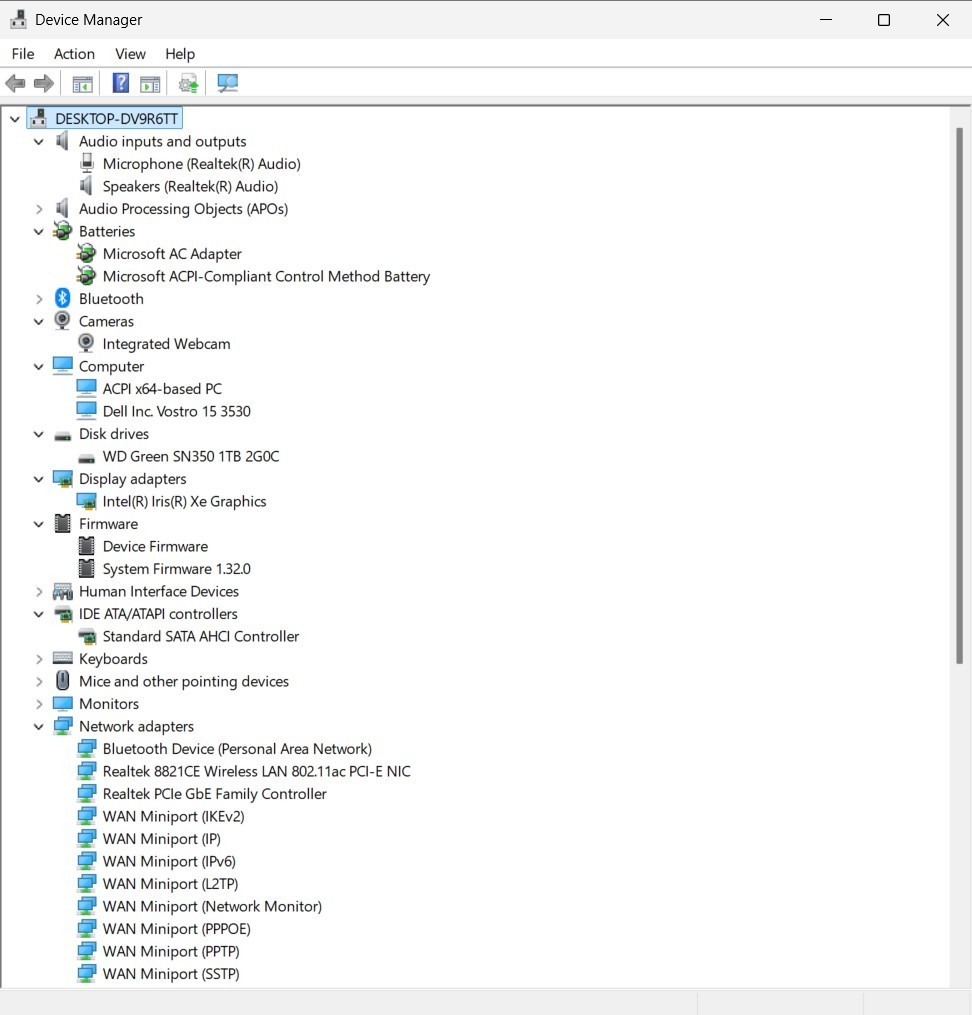Click the Monitors category icon
This screenshot has height=1015, width=972.
(63, 703)
